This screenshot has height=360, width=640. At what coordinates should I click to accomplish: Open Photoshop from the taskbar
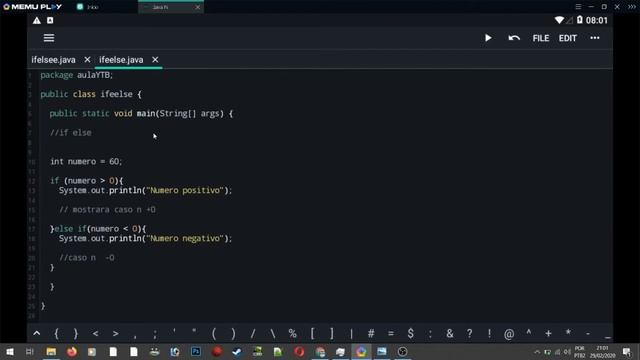click(x=196, y=352)
